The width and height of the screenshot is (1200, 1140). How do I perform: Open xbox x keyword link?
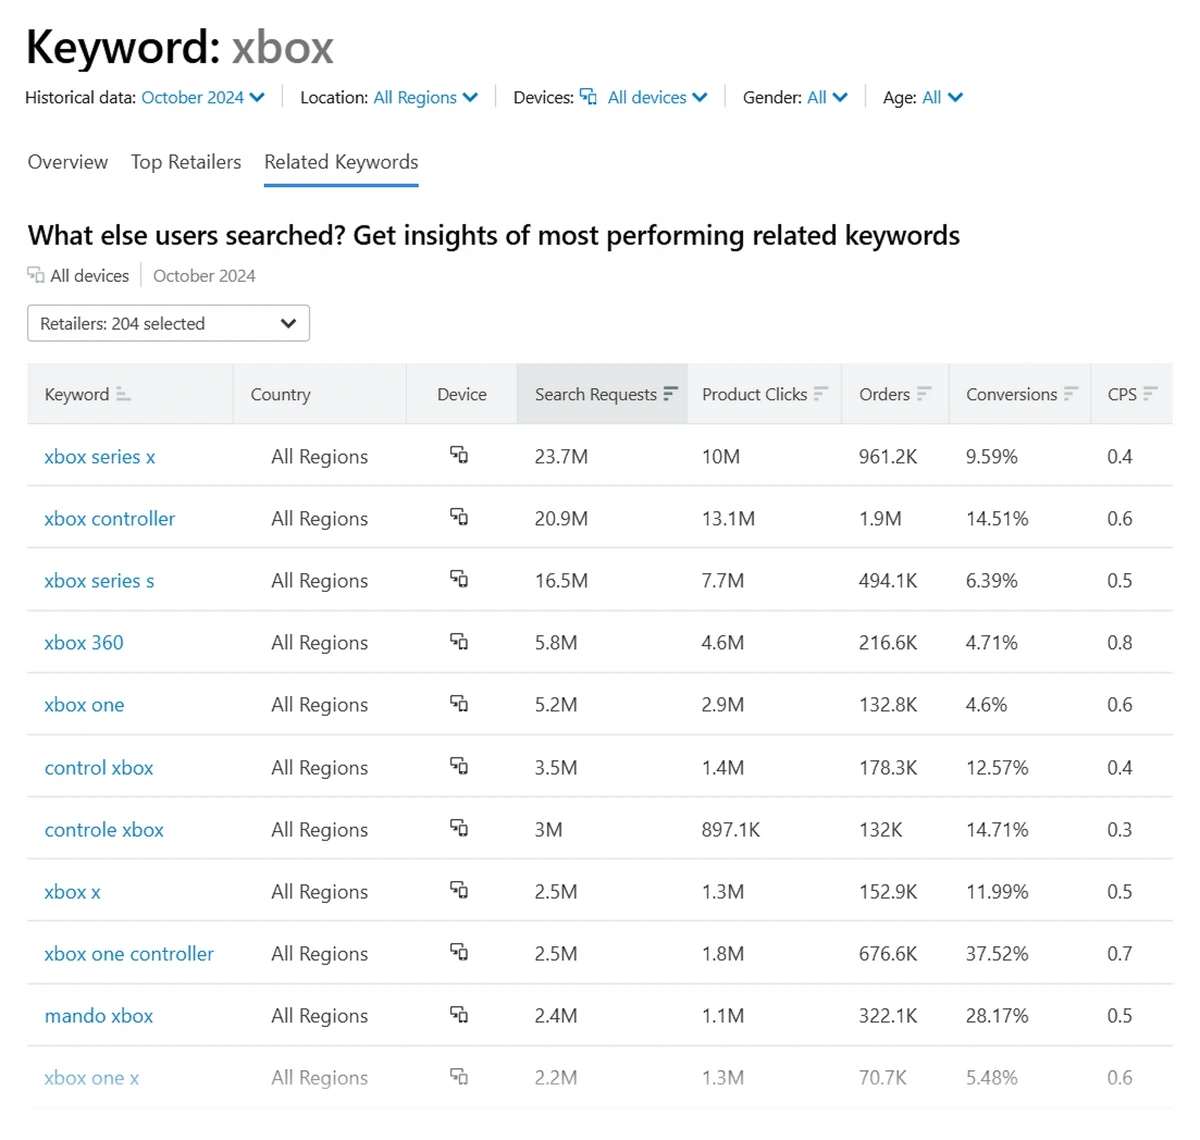[72, 892]
